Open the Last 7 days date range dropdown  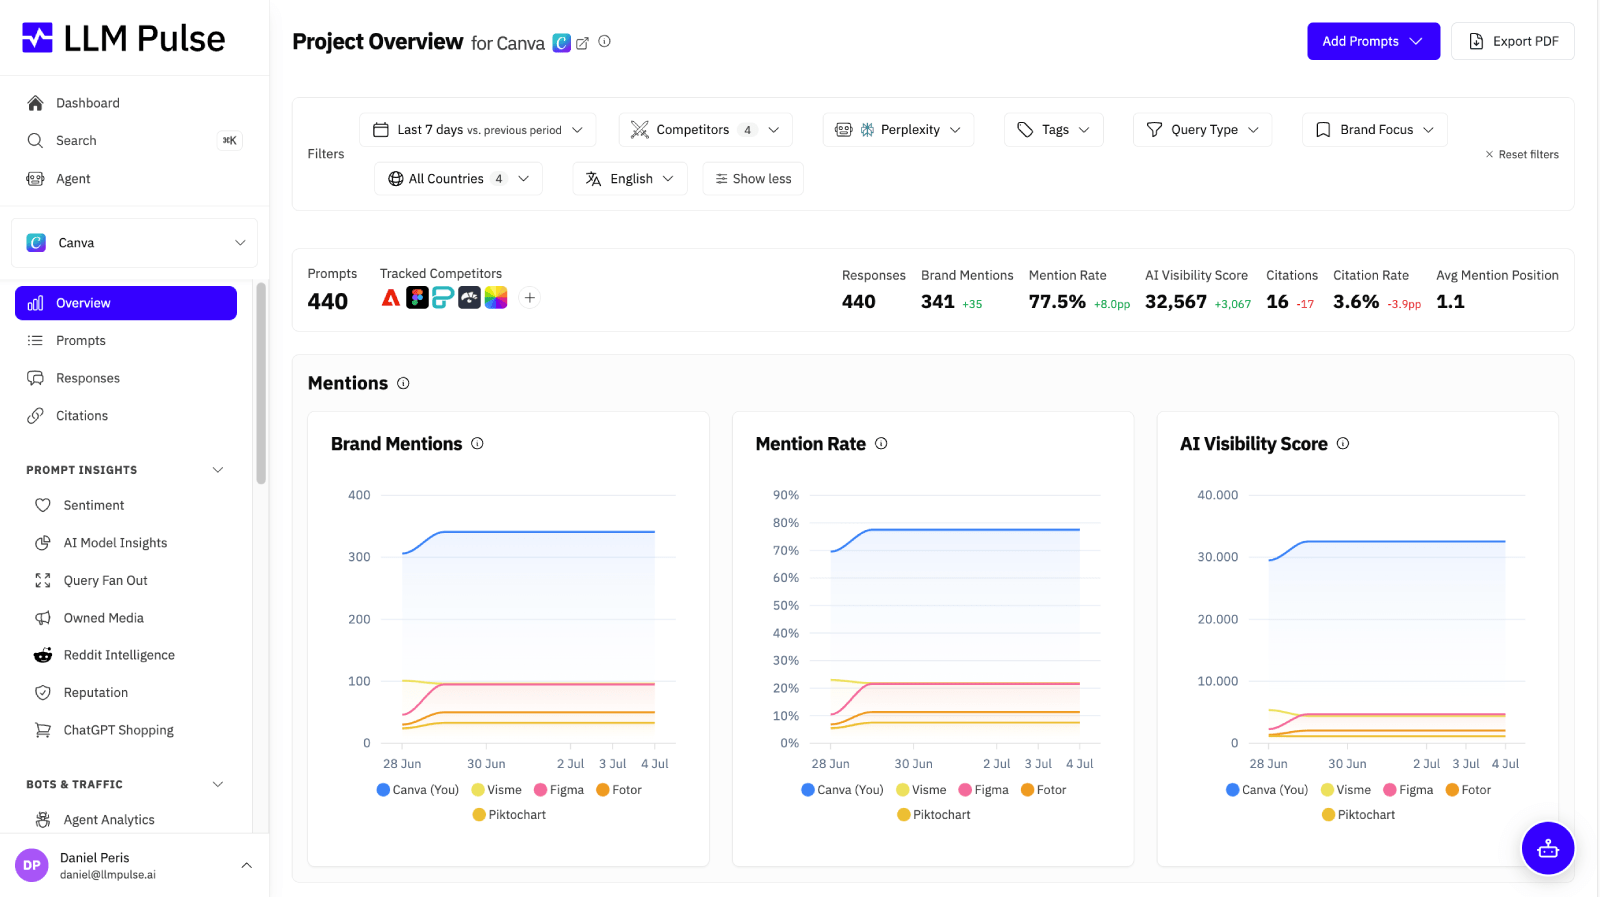pos(477,130)
